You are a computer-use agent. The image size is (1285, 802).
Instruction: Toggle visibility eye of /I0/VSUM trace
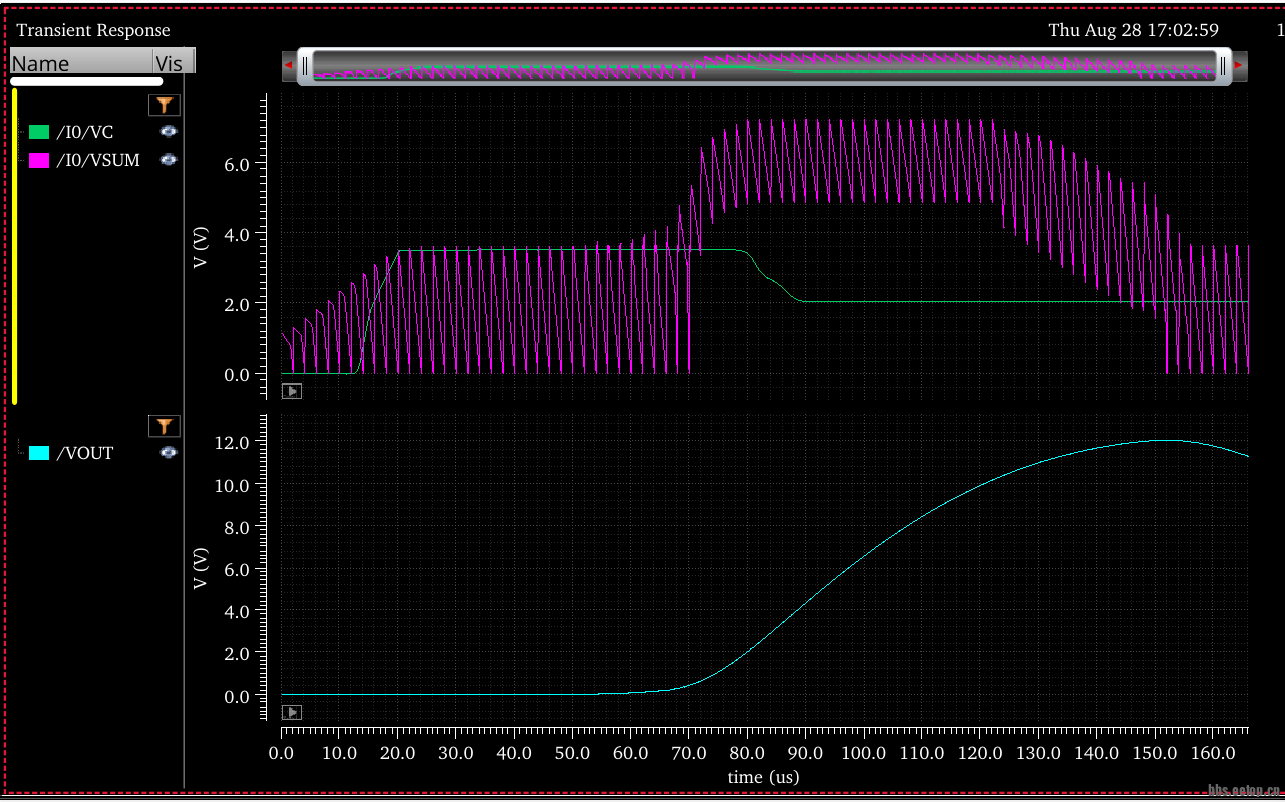click(169, 160)
